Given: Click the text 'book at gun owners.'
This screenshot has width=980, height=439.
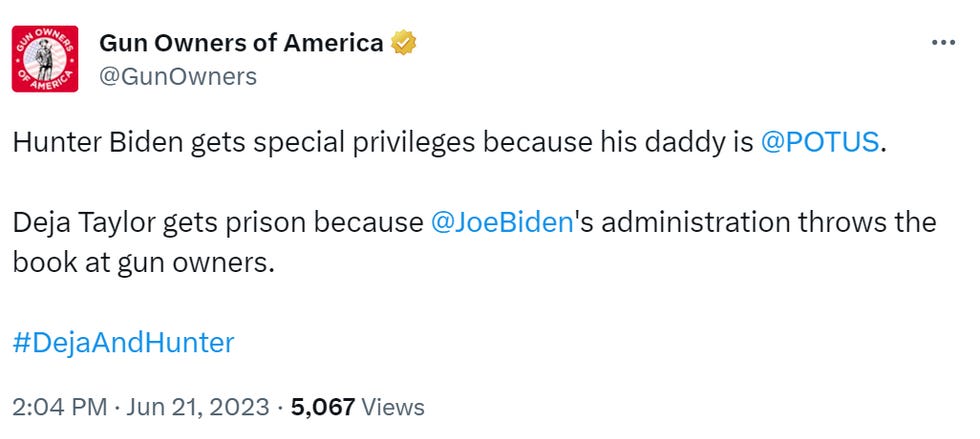Looking at the screenshot, I should [x=143, y=262].
